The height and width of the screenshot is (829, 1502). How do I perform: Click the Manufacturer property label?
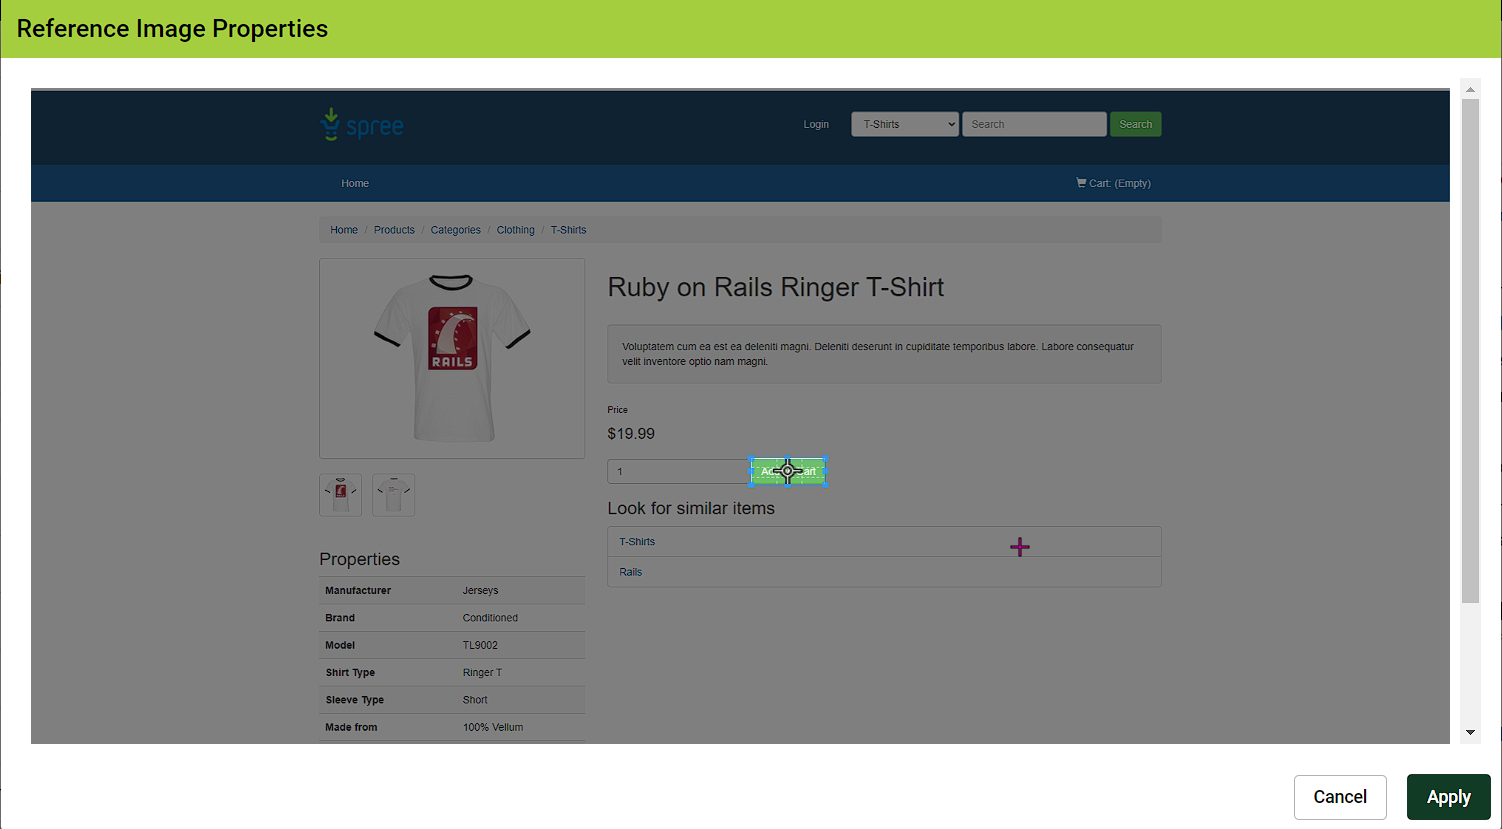point(358,591)
